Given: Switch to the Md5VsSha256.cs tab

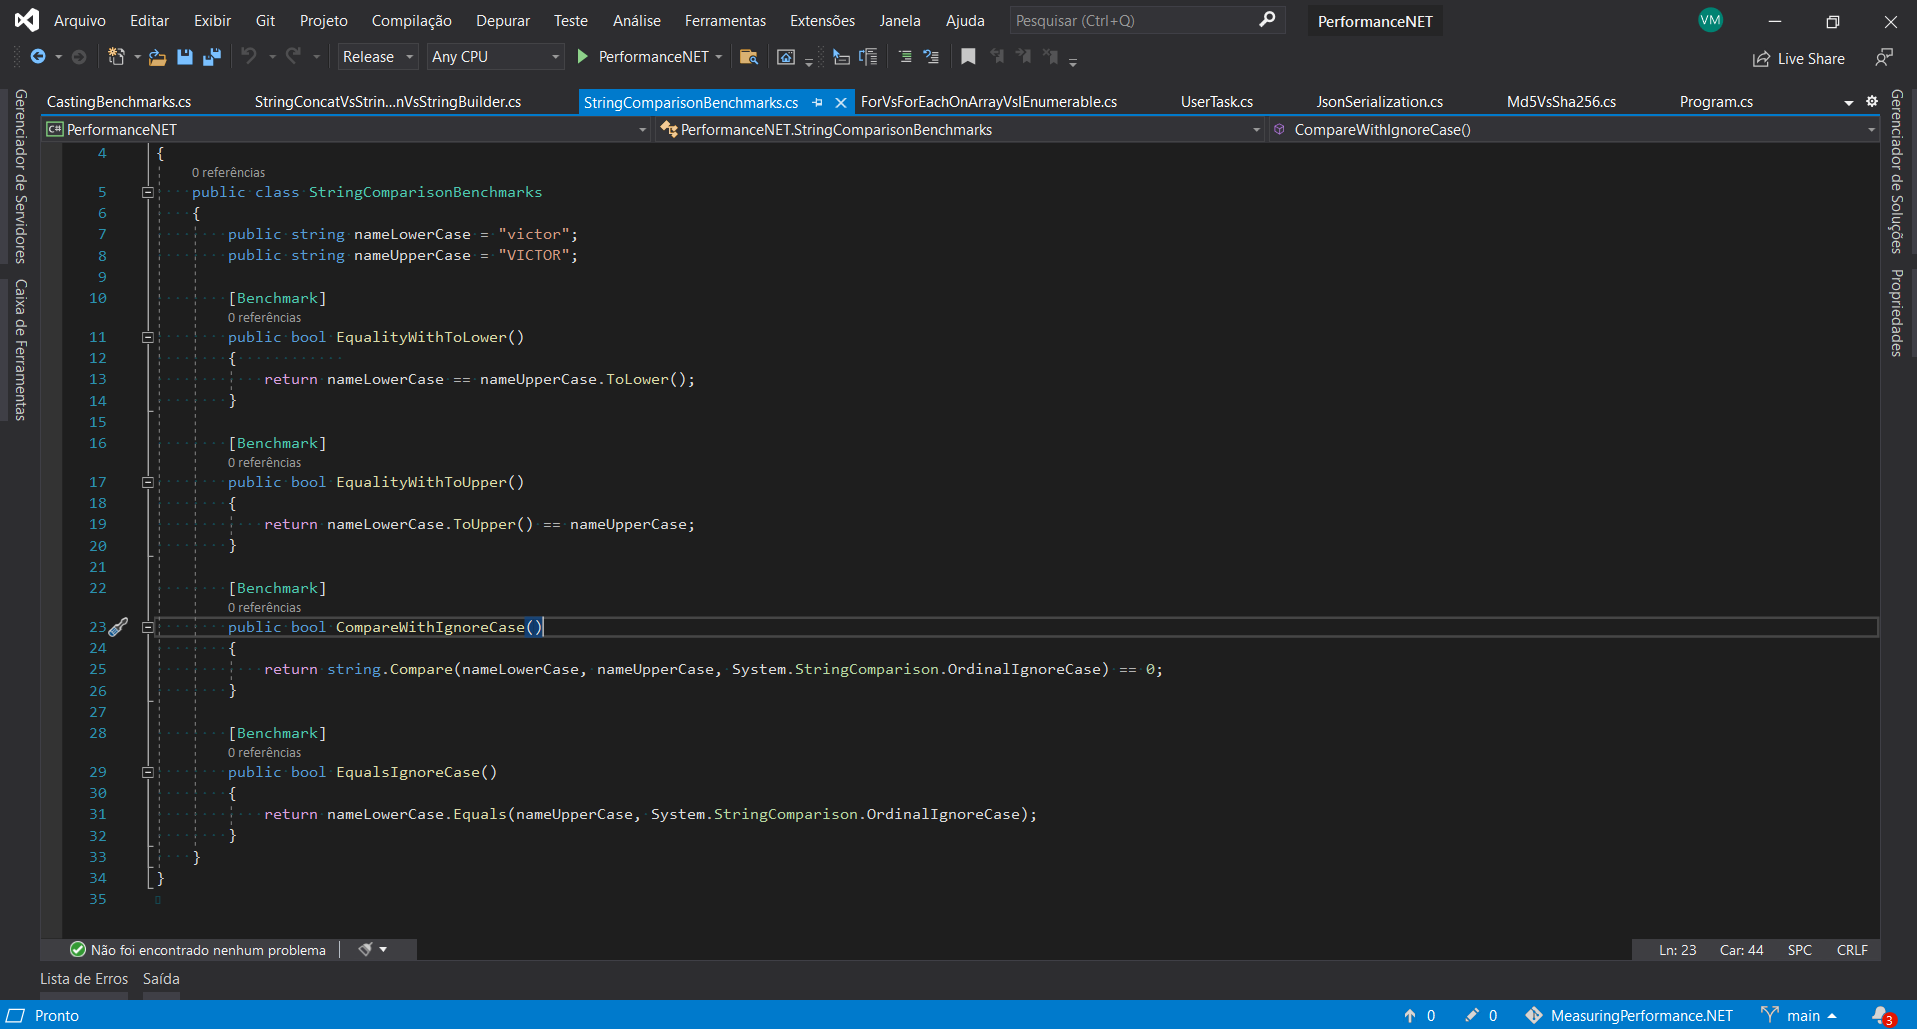Looking at the screenshot, I should [x=1561, y=102].
